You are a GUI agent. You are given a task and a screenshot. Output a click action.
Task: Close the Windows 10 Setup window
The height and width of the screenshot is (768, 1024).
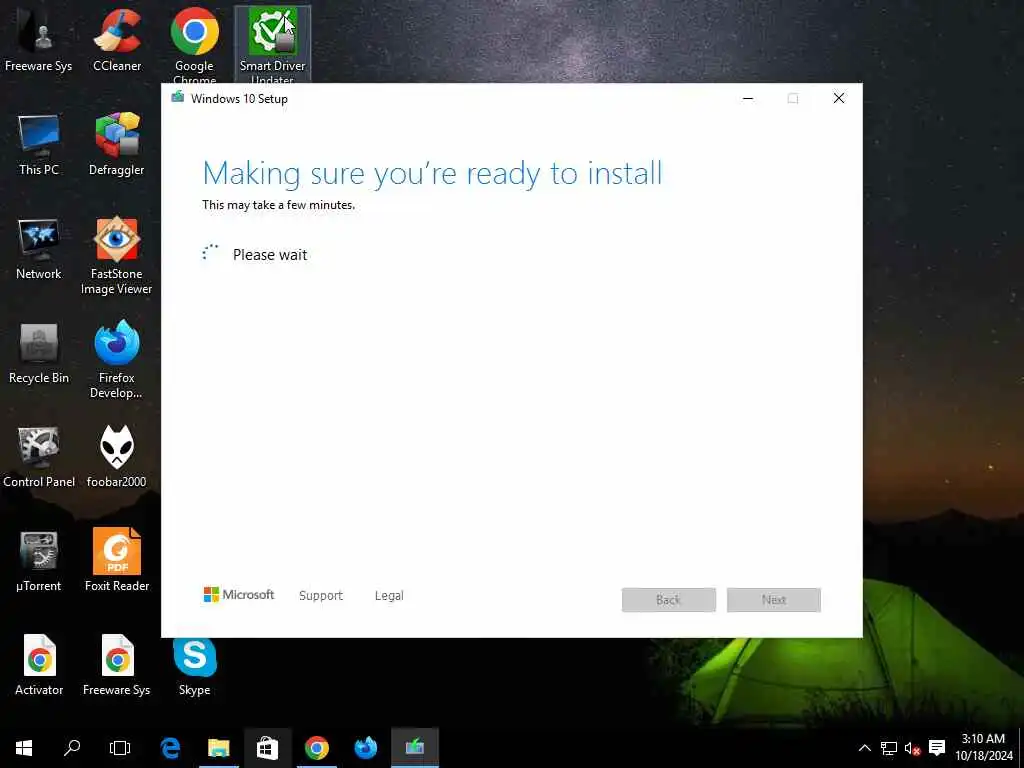click(839, 99)
